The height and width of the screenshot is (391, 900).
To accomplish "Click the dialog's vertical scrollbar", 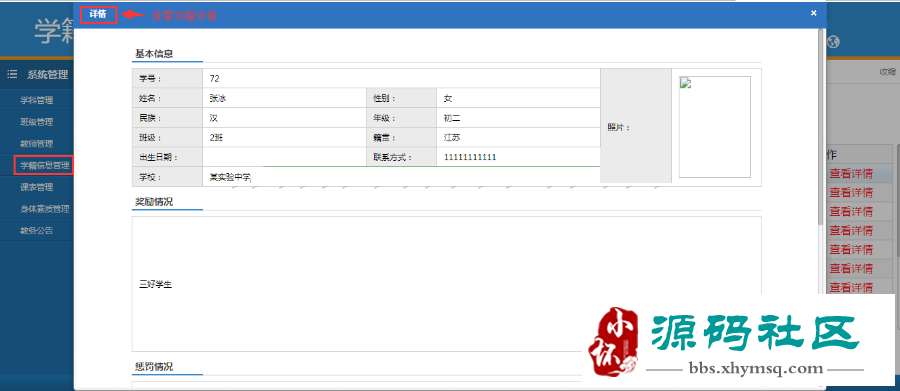I will click(821, 126).
